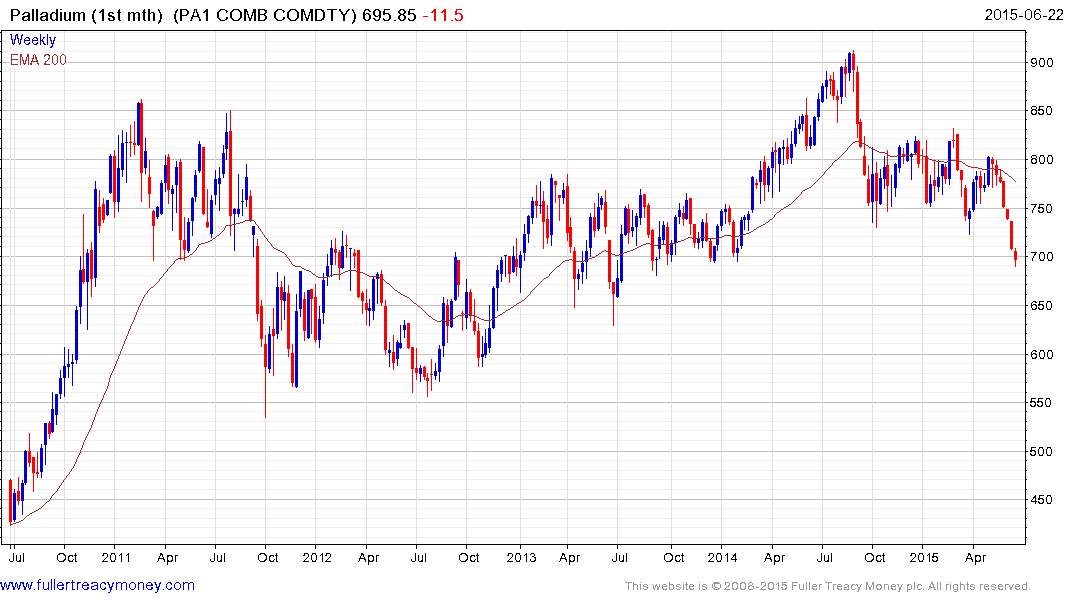Click the 850 price axis label
This screenshot has width=1075, height=600.
tap(1041, 111)
